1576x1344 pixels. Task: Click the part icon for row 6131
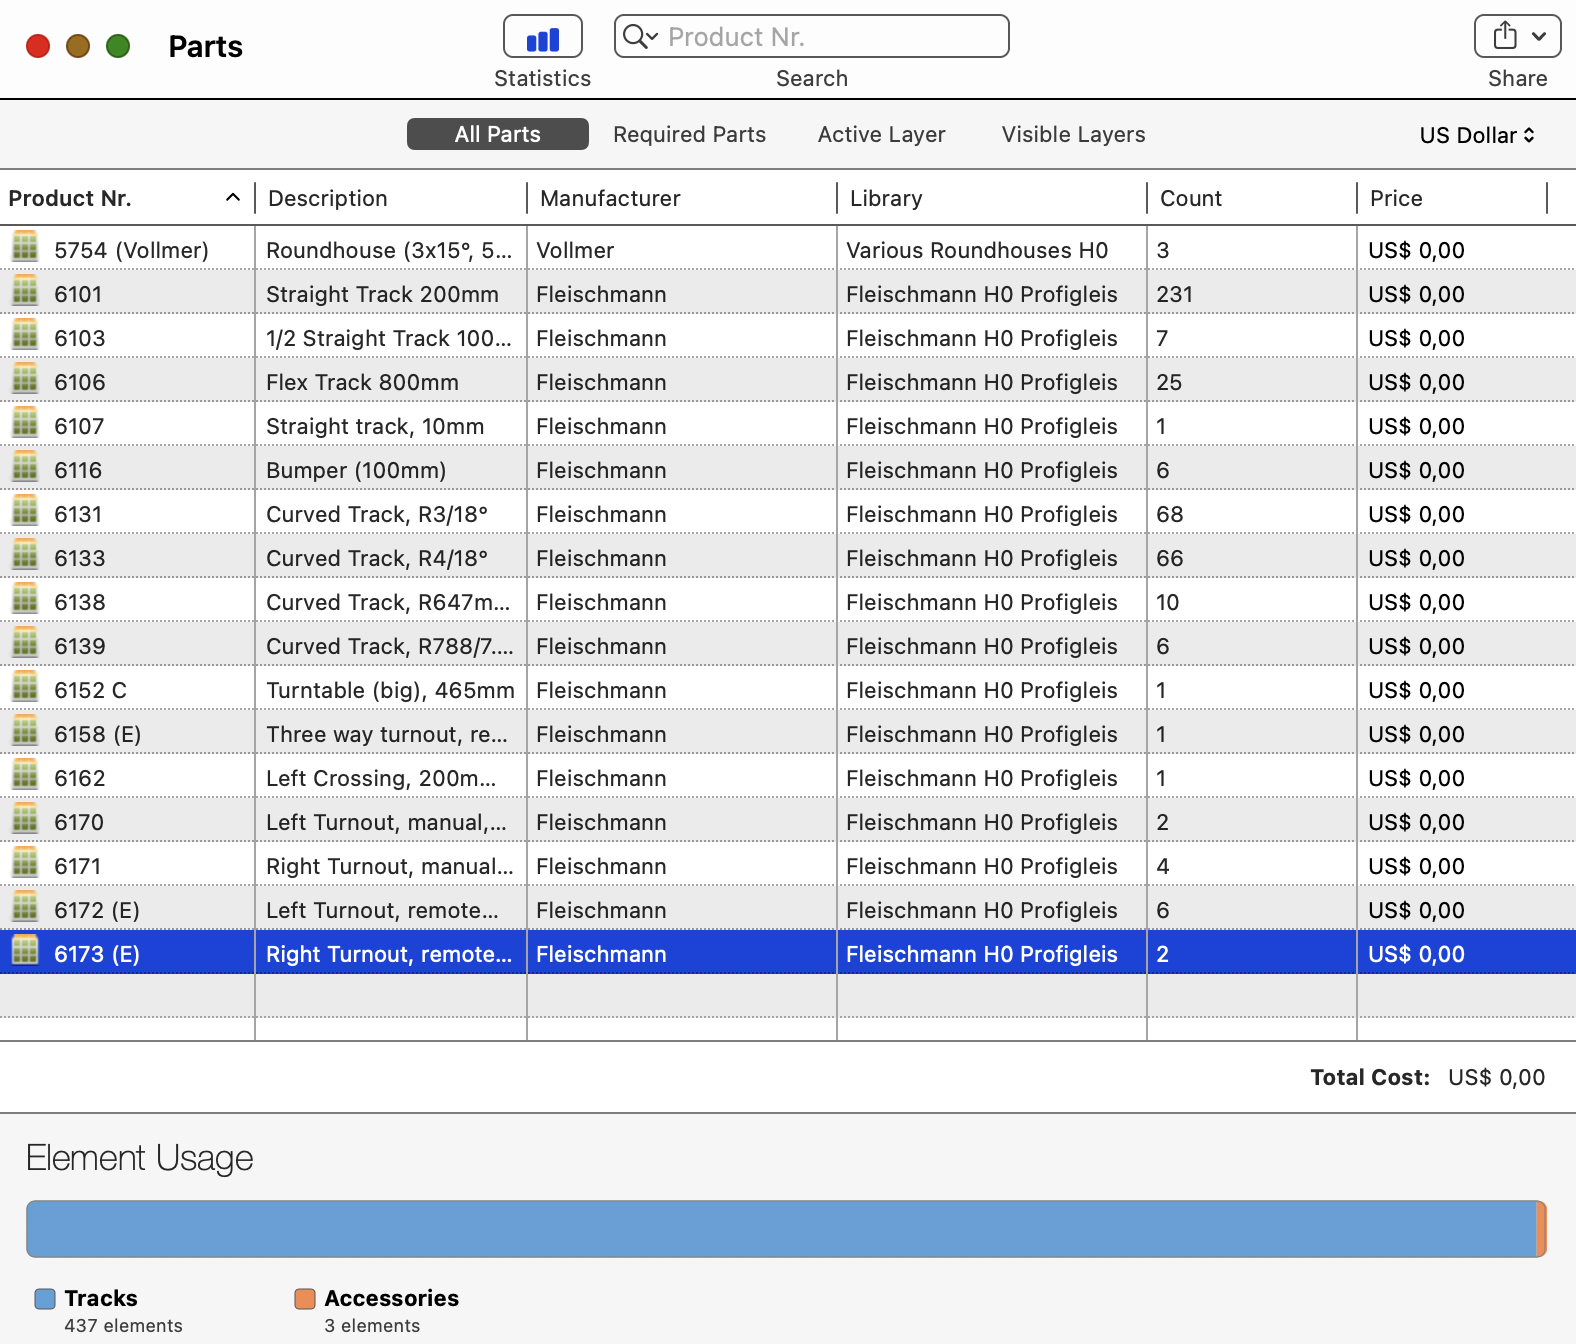[x=25, y=510]
